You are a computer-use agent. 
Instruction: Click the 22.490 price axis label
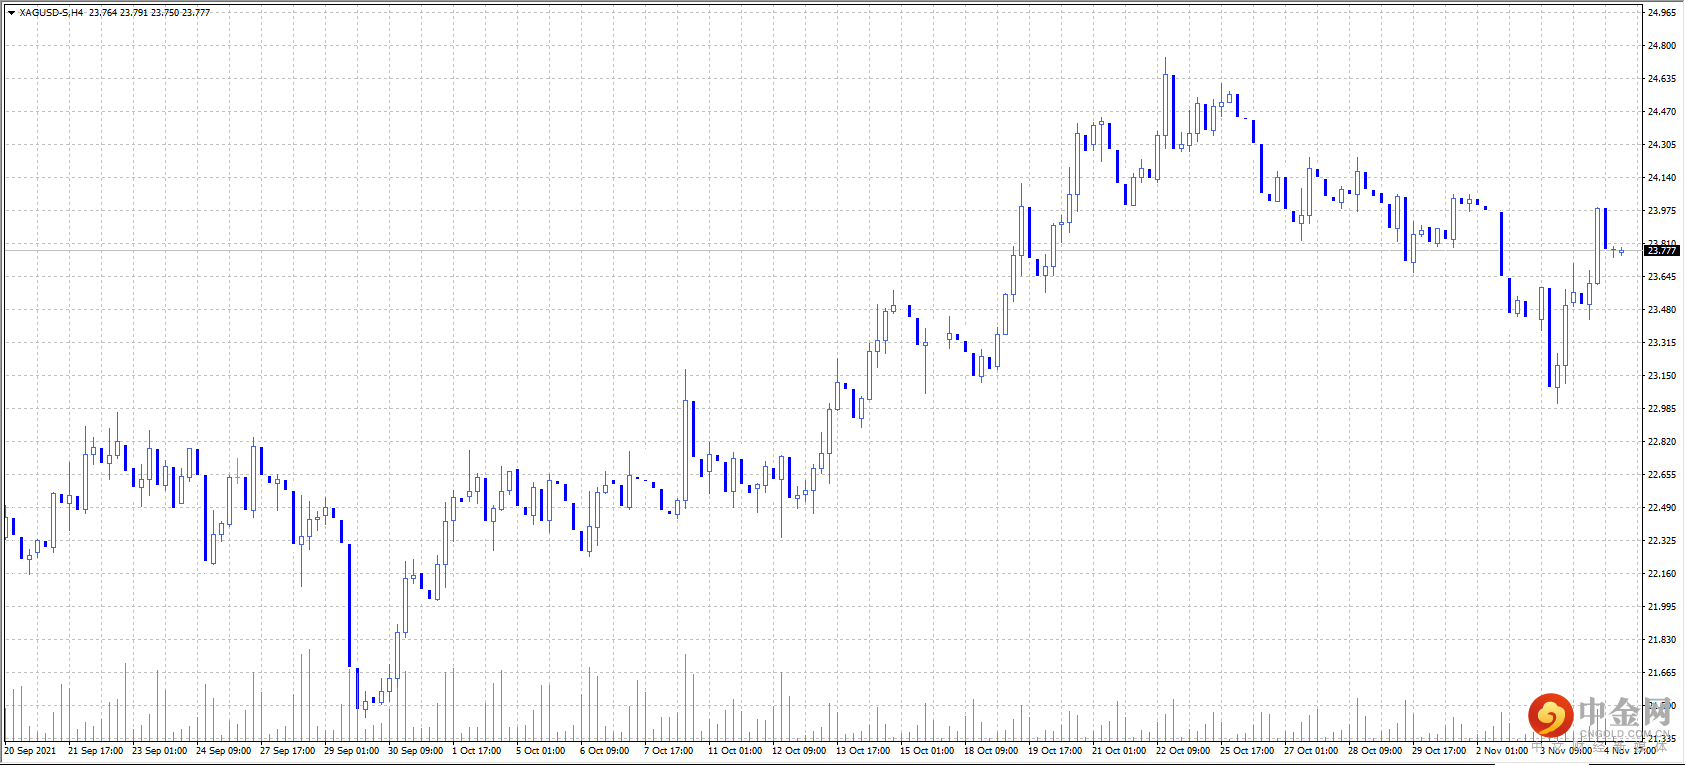click(1662, 508)
